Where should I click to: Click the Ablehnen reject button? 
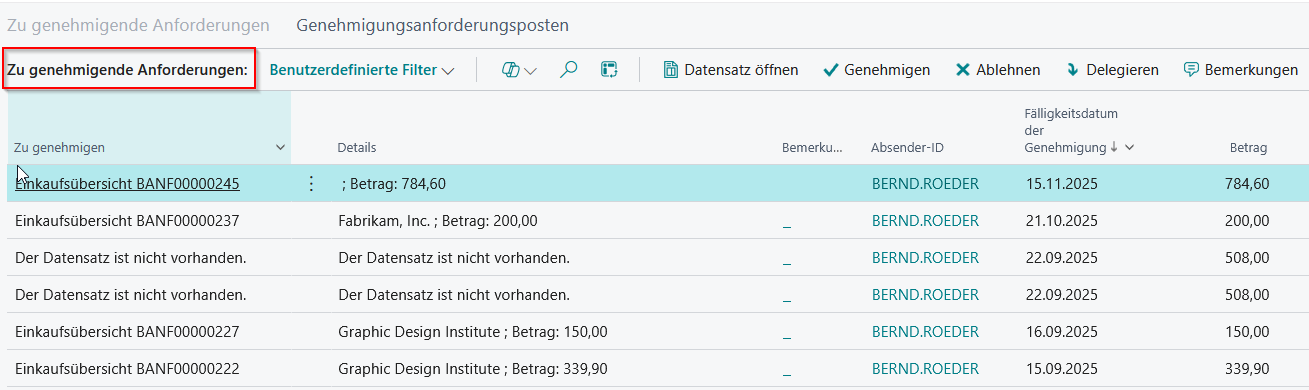tap(998, 70)
